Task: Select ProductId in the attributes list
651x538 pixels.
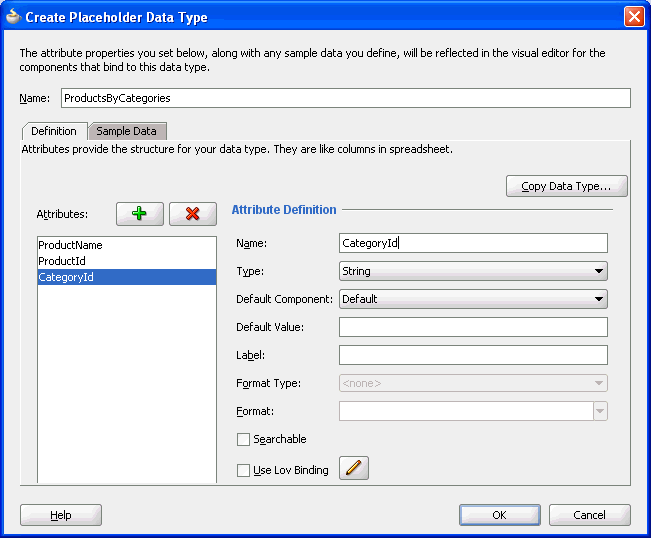Action: [x=127, y=261]
